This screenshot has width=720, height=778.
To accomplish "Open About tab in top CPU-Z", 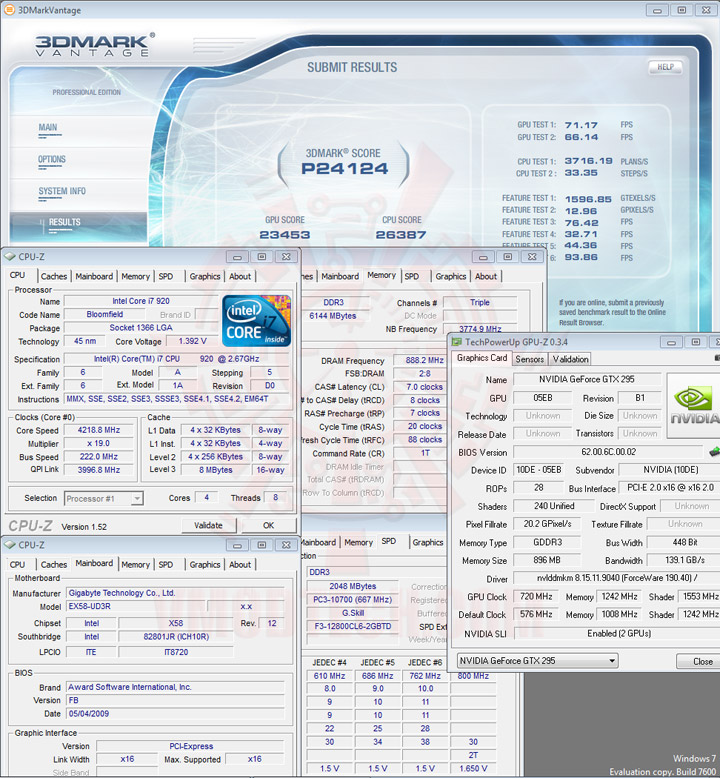I will (240, 276).
